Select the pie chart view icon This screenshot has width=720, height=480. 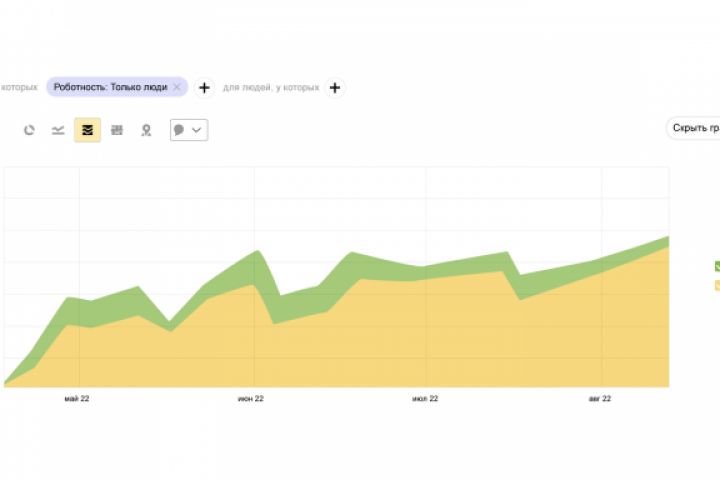coord(29,130)
